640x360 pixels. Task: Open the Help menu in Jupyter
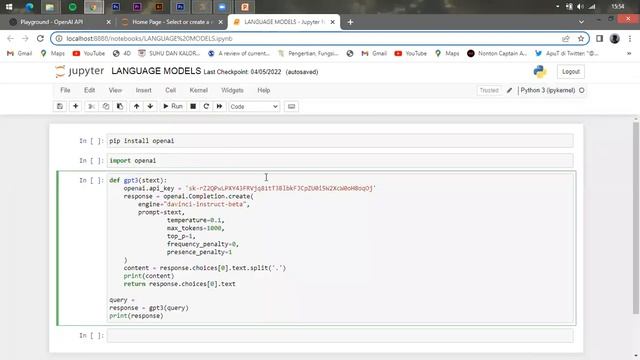(264, 90)
